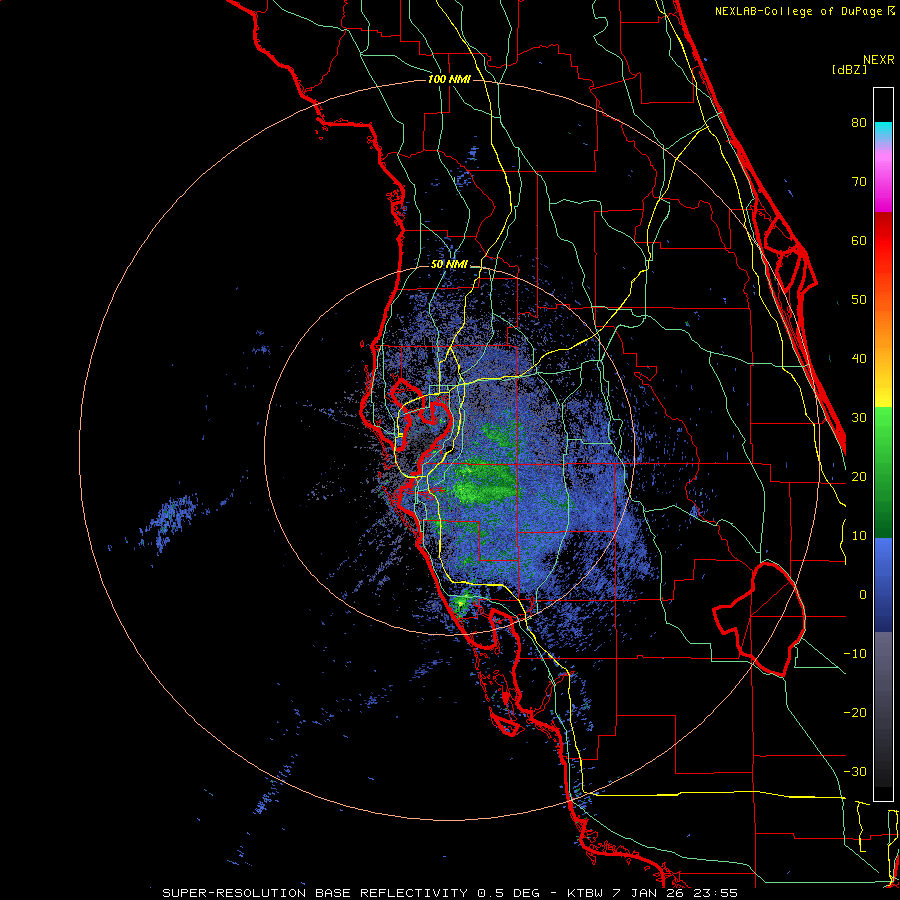Viewport: 900px width, 900px height.
Task: Click the 20 value on the dBZ scale
Action: (x=859, y=477)
